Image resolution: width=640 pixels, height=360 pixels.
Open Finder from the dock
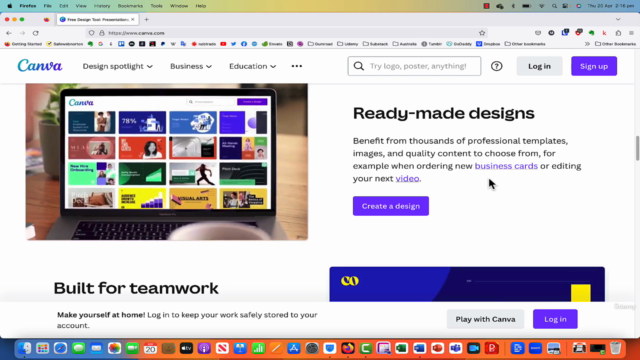coord(24,348)
